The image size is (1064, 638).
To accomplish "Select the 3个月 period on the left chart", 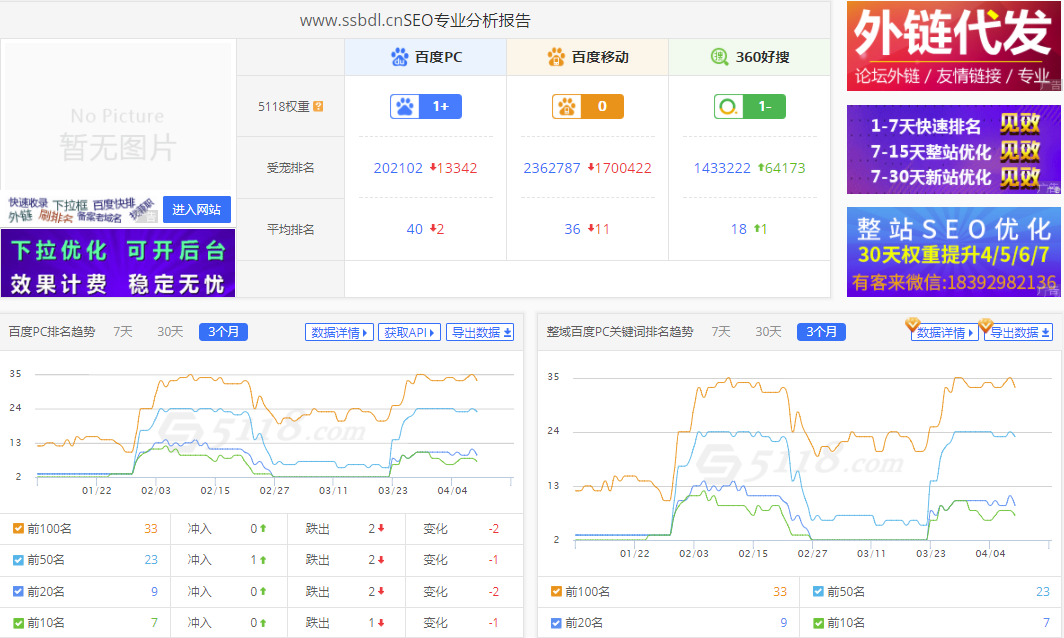I will [x=223, y=332].
